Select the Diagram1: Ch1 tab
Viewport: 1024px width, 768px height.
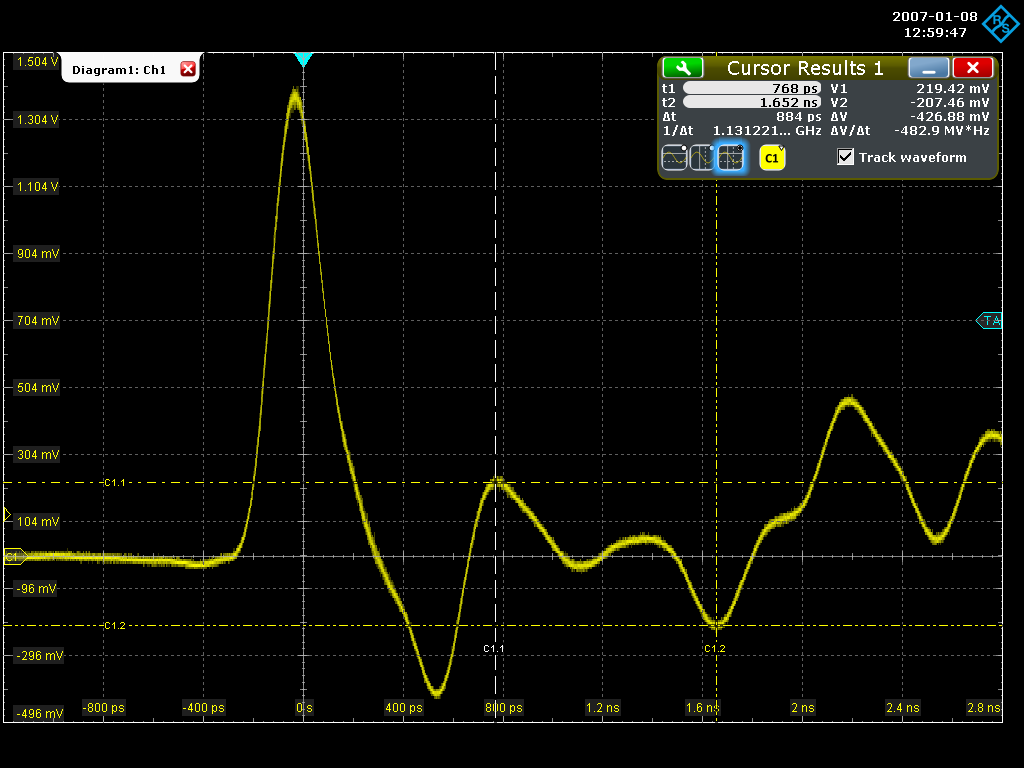tap(119, 70)
